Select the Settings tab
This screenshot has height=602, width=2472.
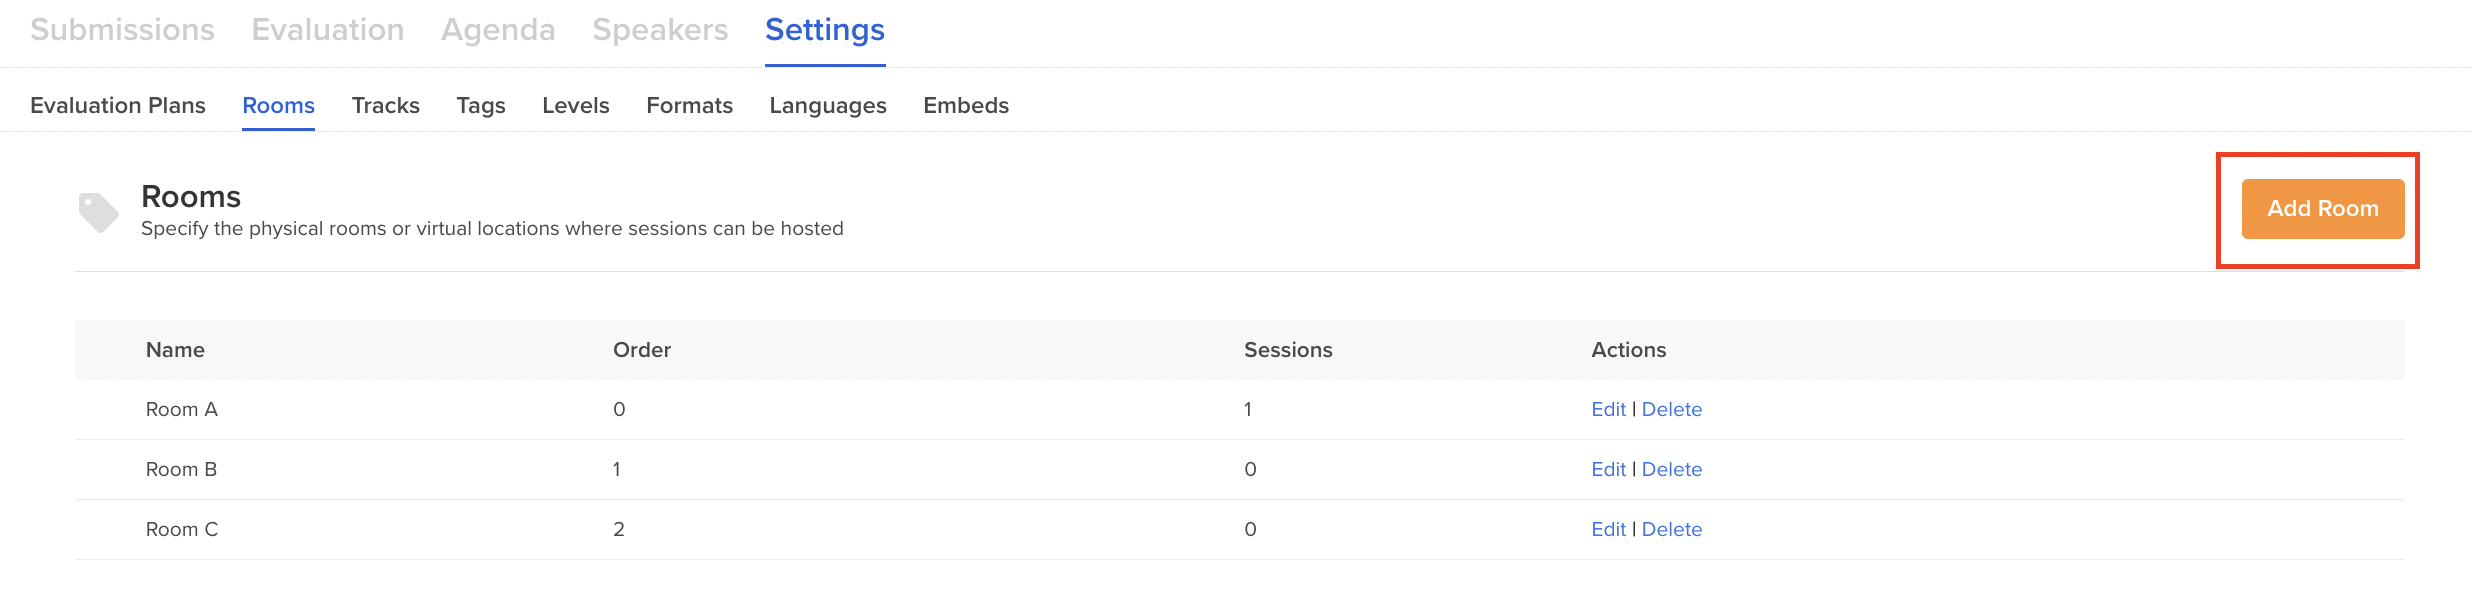[825, 30]
